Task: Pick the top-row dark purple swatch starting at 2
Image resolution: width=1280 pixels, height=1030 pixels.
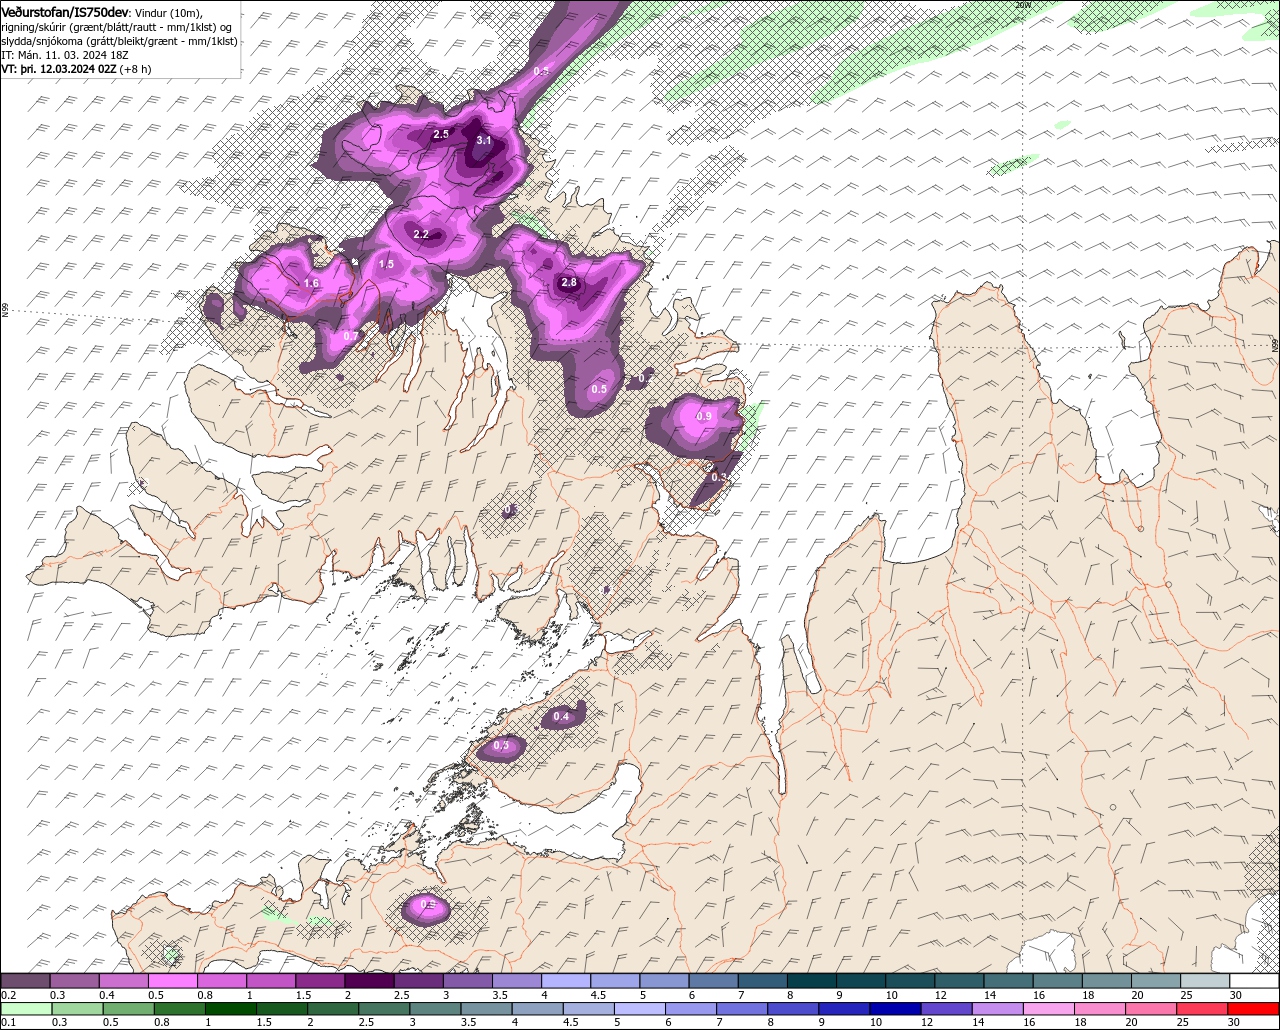Action: pos(369,981)
